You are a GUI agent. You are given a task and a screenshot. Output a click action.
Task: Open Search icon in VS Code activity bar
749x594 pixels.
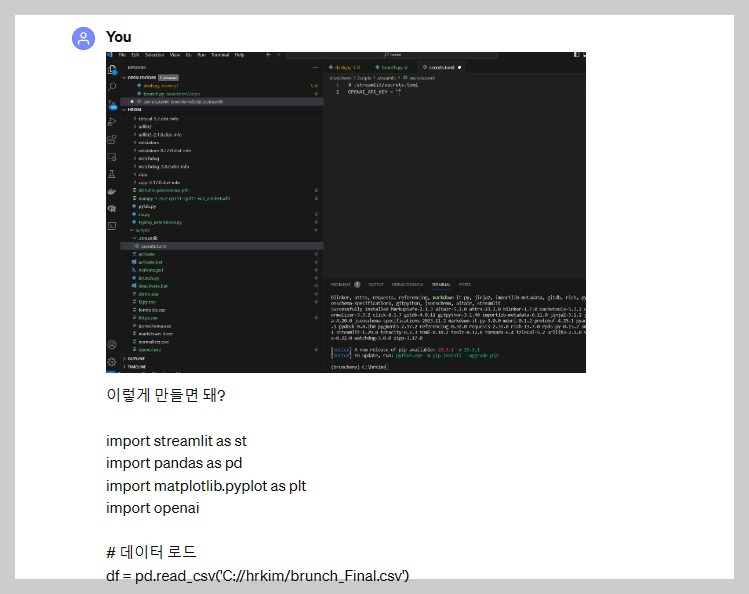112,86
